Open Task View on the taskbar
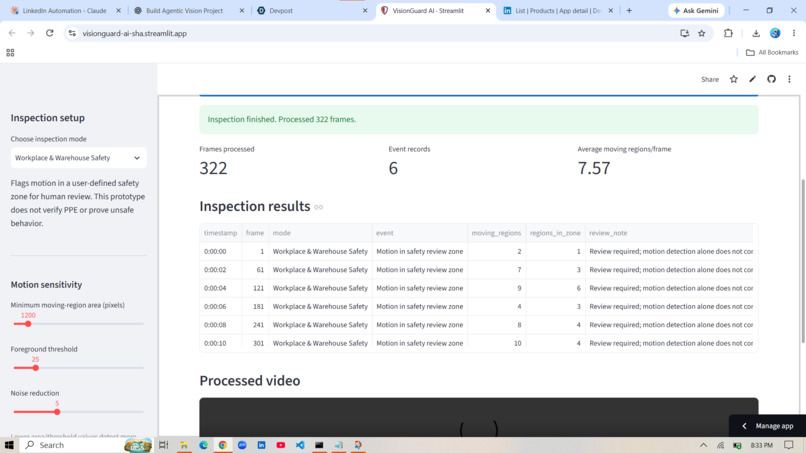806x453 pixels. 163,445
